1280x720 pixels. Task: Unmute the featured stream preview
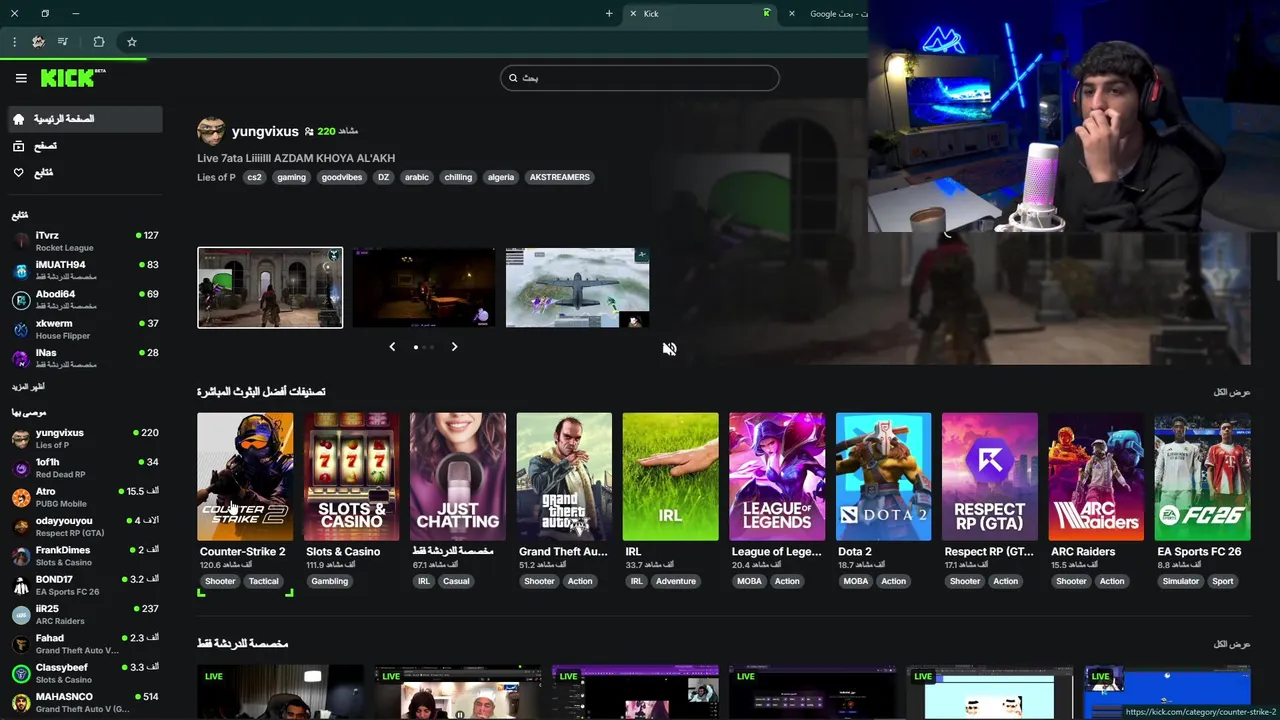pos(669,348)
